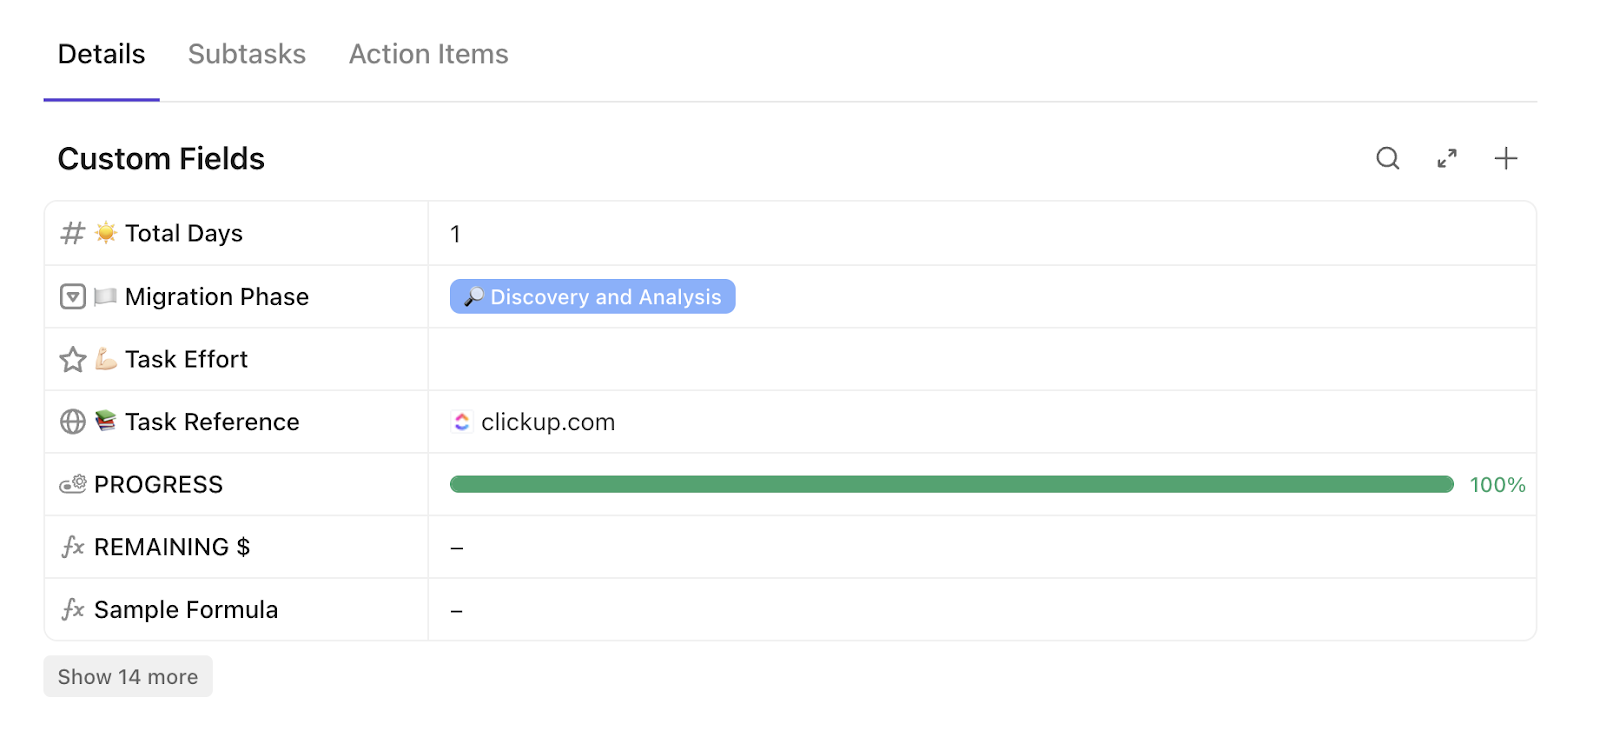Switch to the Subtasks tab
This screenshot has width=1600, height=744.
(x=247, y=54)
